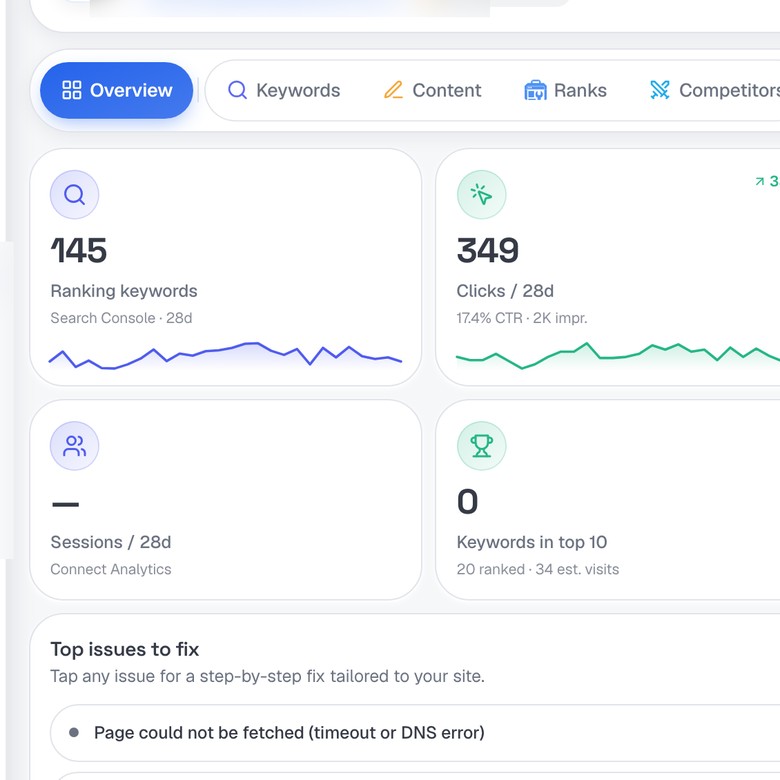Click the Keywords magnifier icon
This screenshot has width=780, height=780.
pyautogui.click(x=237, y=90)
